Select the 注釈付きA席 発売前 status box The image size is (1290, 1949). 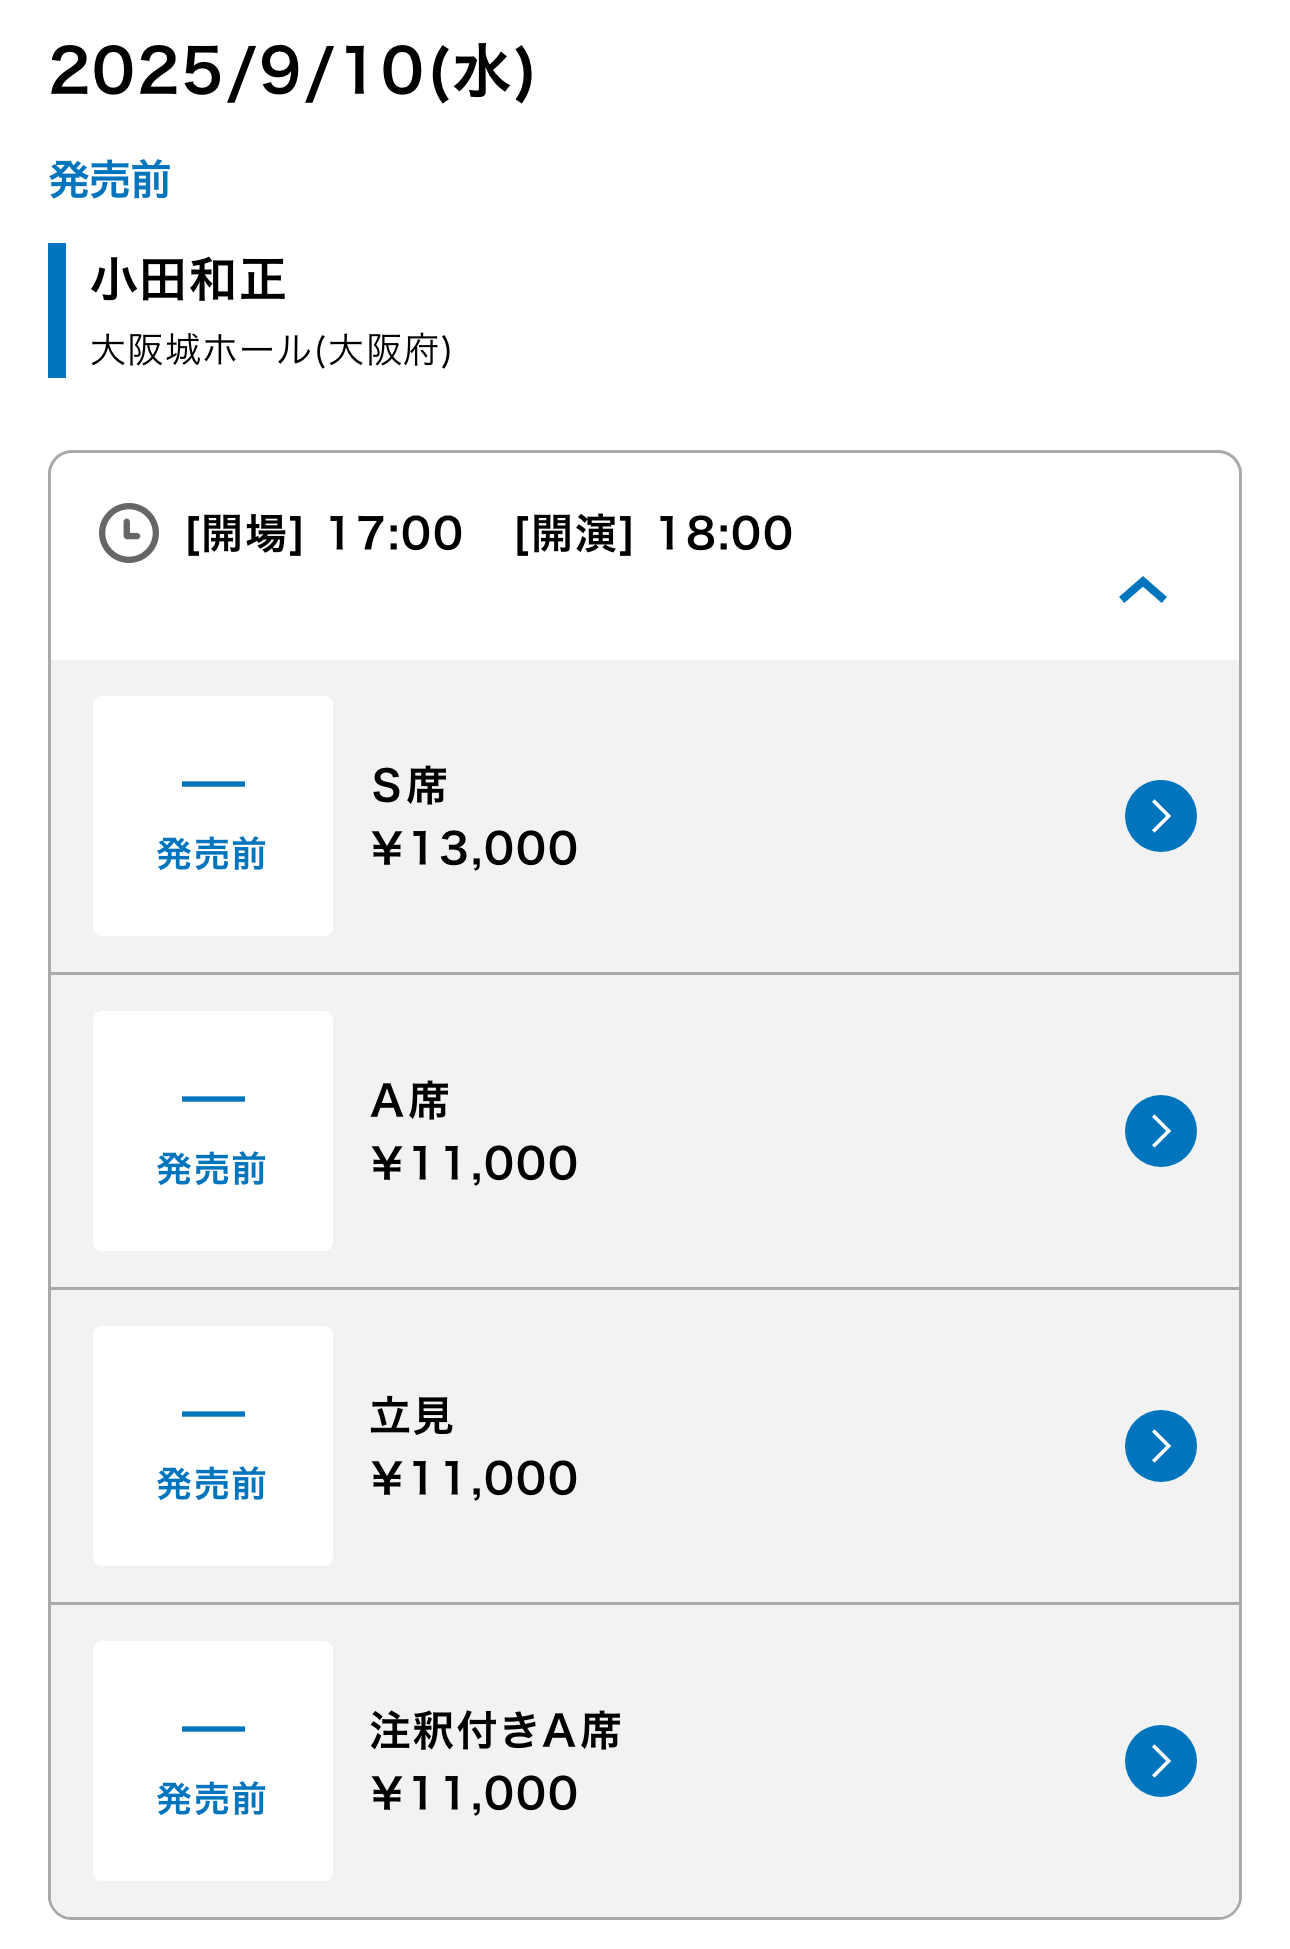(x=213, y=1761)
